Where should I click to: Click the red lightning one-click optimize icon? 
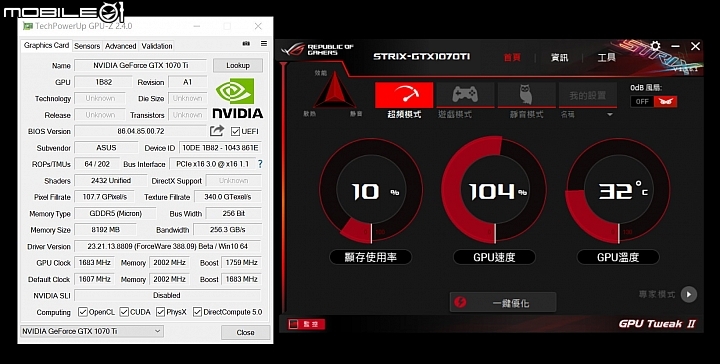(x=460, y=302)
